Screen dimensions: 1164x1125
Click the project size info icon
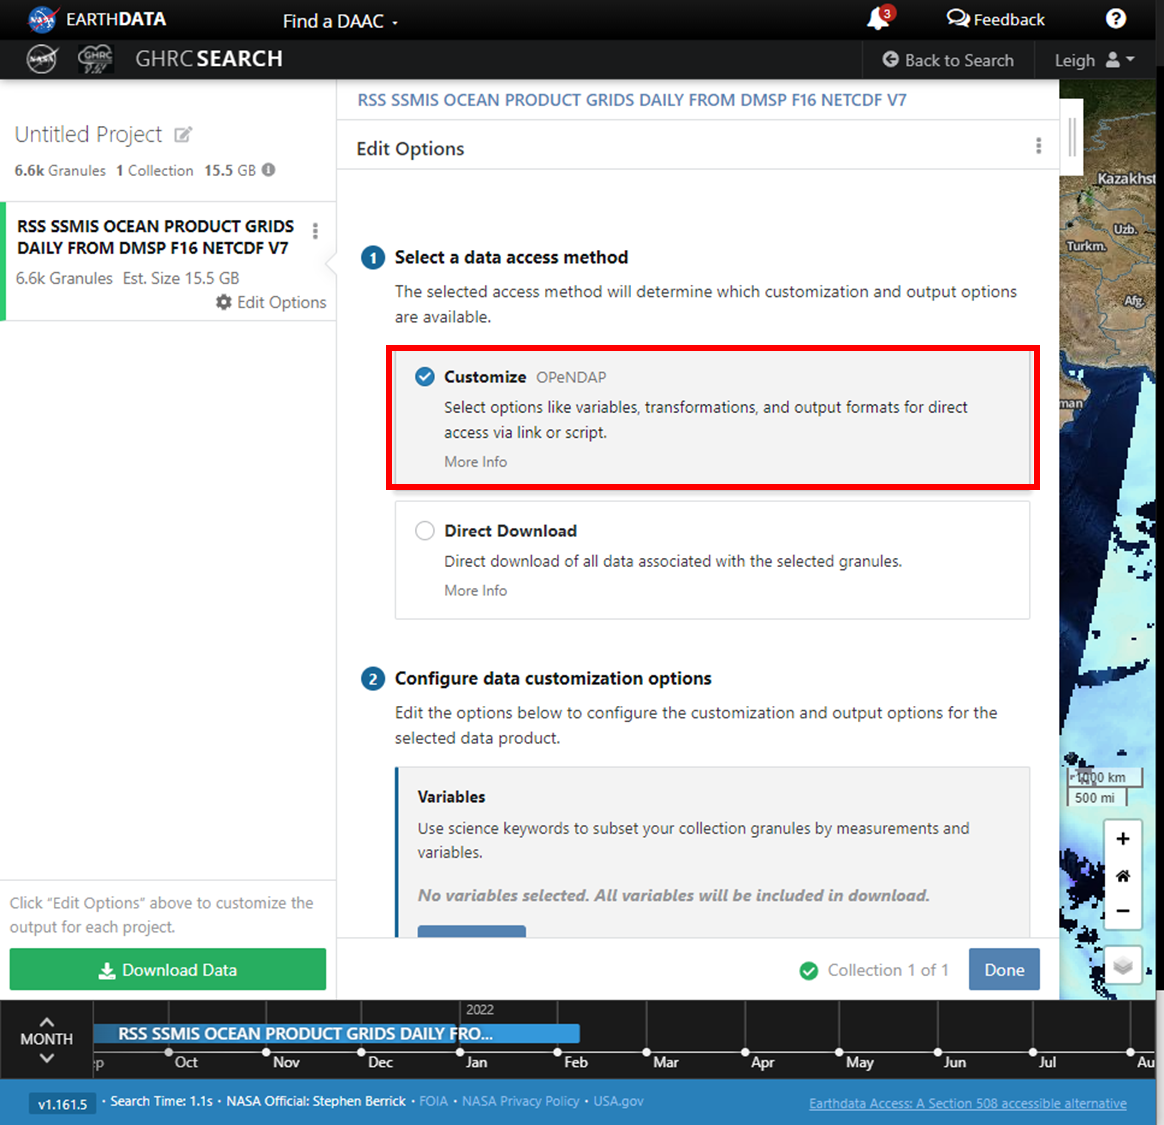pyautogui.click(x=269, y=170)
